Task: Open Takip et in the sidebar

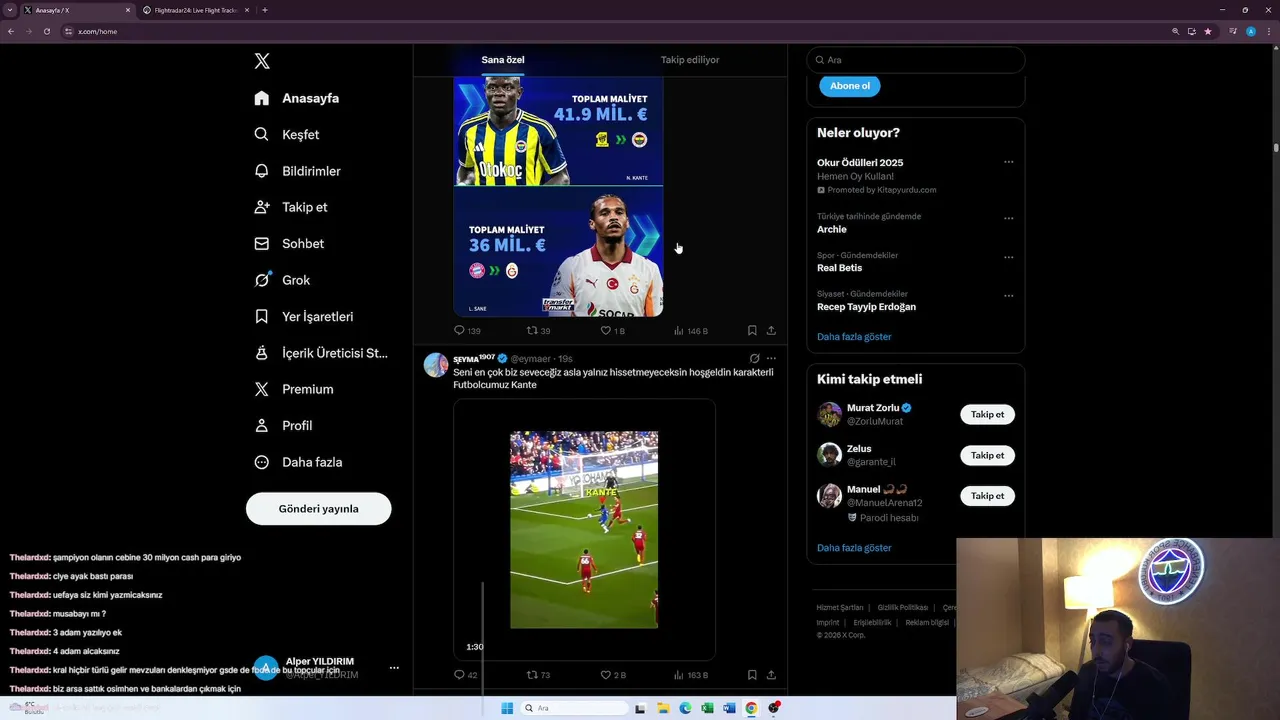Action: (x=291, y=207)
